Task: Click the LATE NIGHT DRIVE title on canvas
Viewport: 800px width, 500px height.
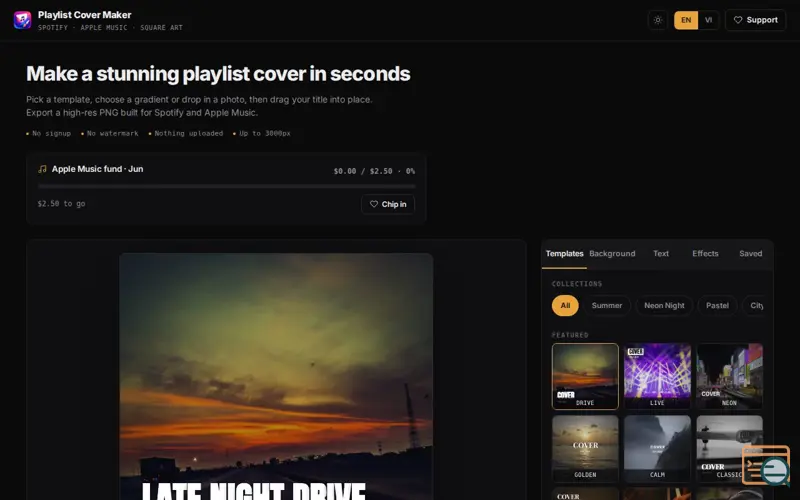Action: coord(254,491)
